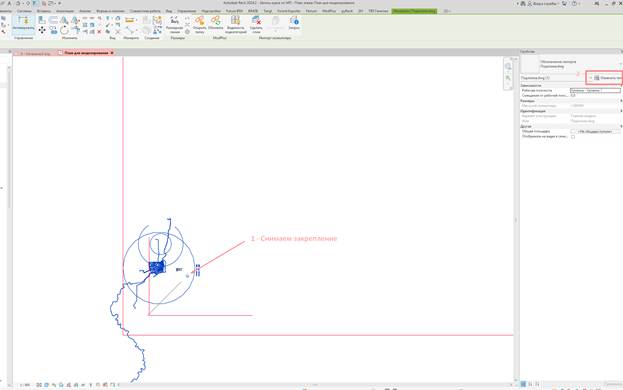Image resolution: width=623 pixels, height=390 pixels.
Task: Select the Rotate tool in the ribbon
Action: click(x=64, y=30)
